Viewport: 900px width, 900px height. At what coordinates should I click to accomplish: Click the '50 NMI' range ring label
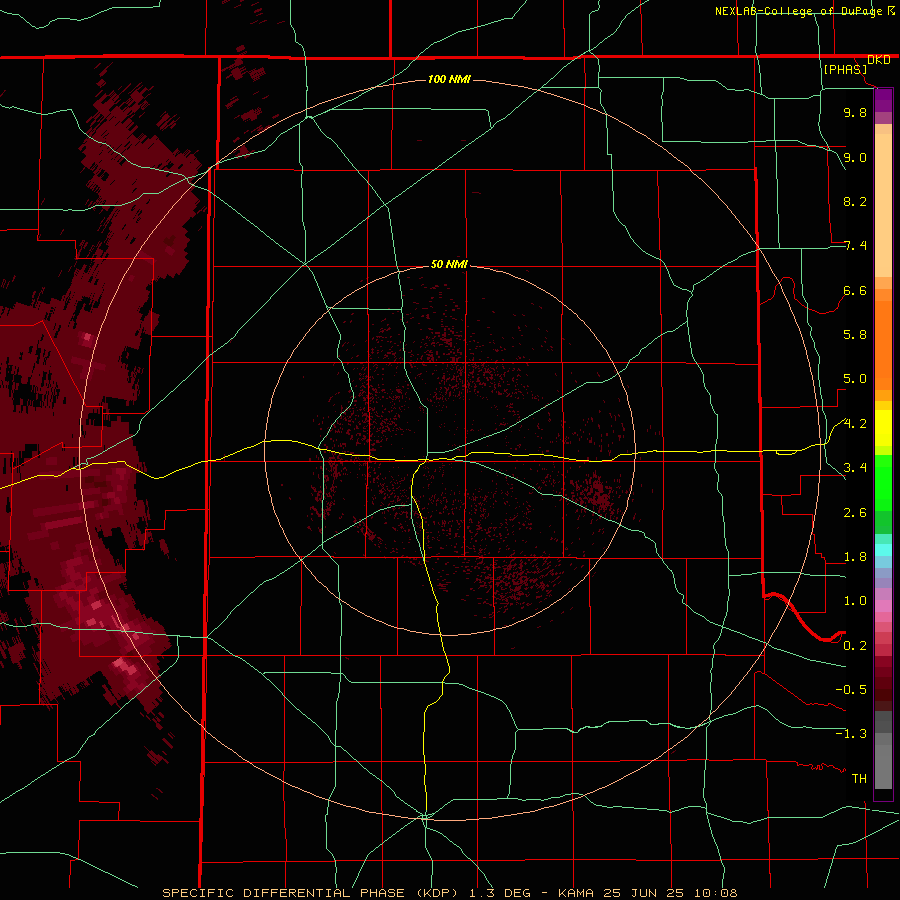pyautogui.click(x=449, y=264)
